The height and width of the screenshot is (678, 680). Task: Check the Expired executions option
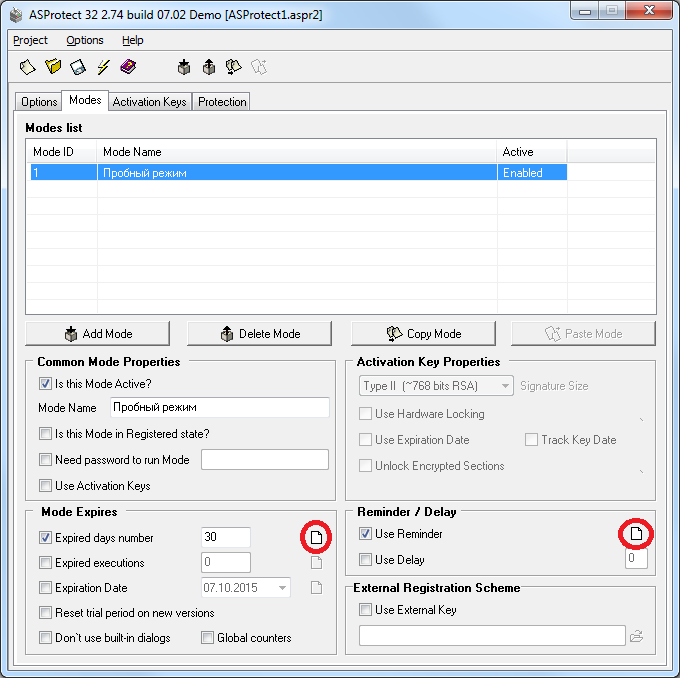pyautogui.click(x=45, y=563)
